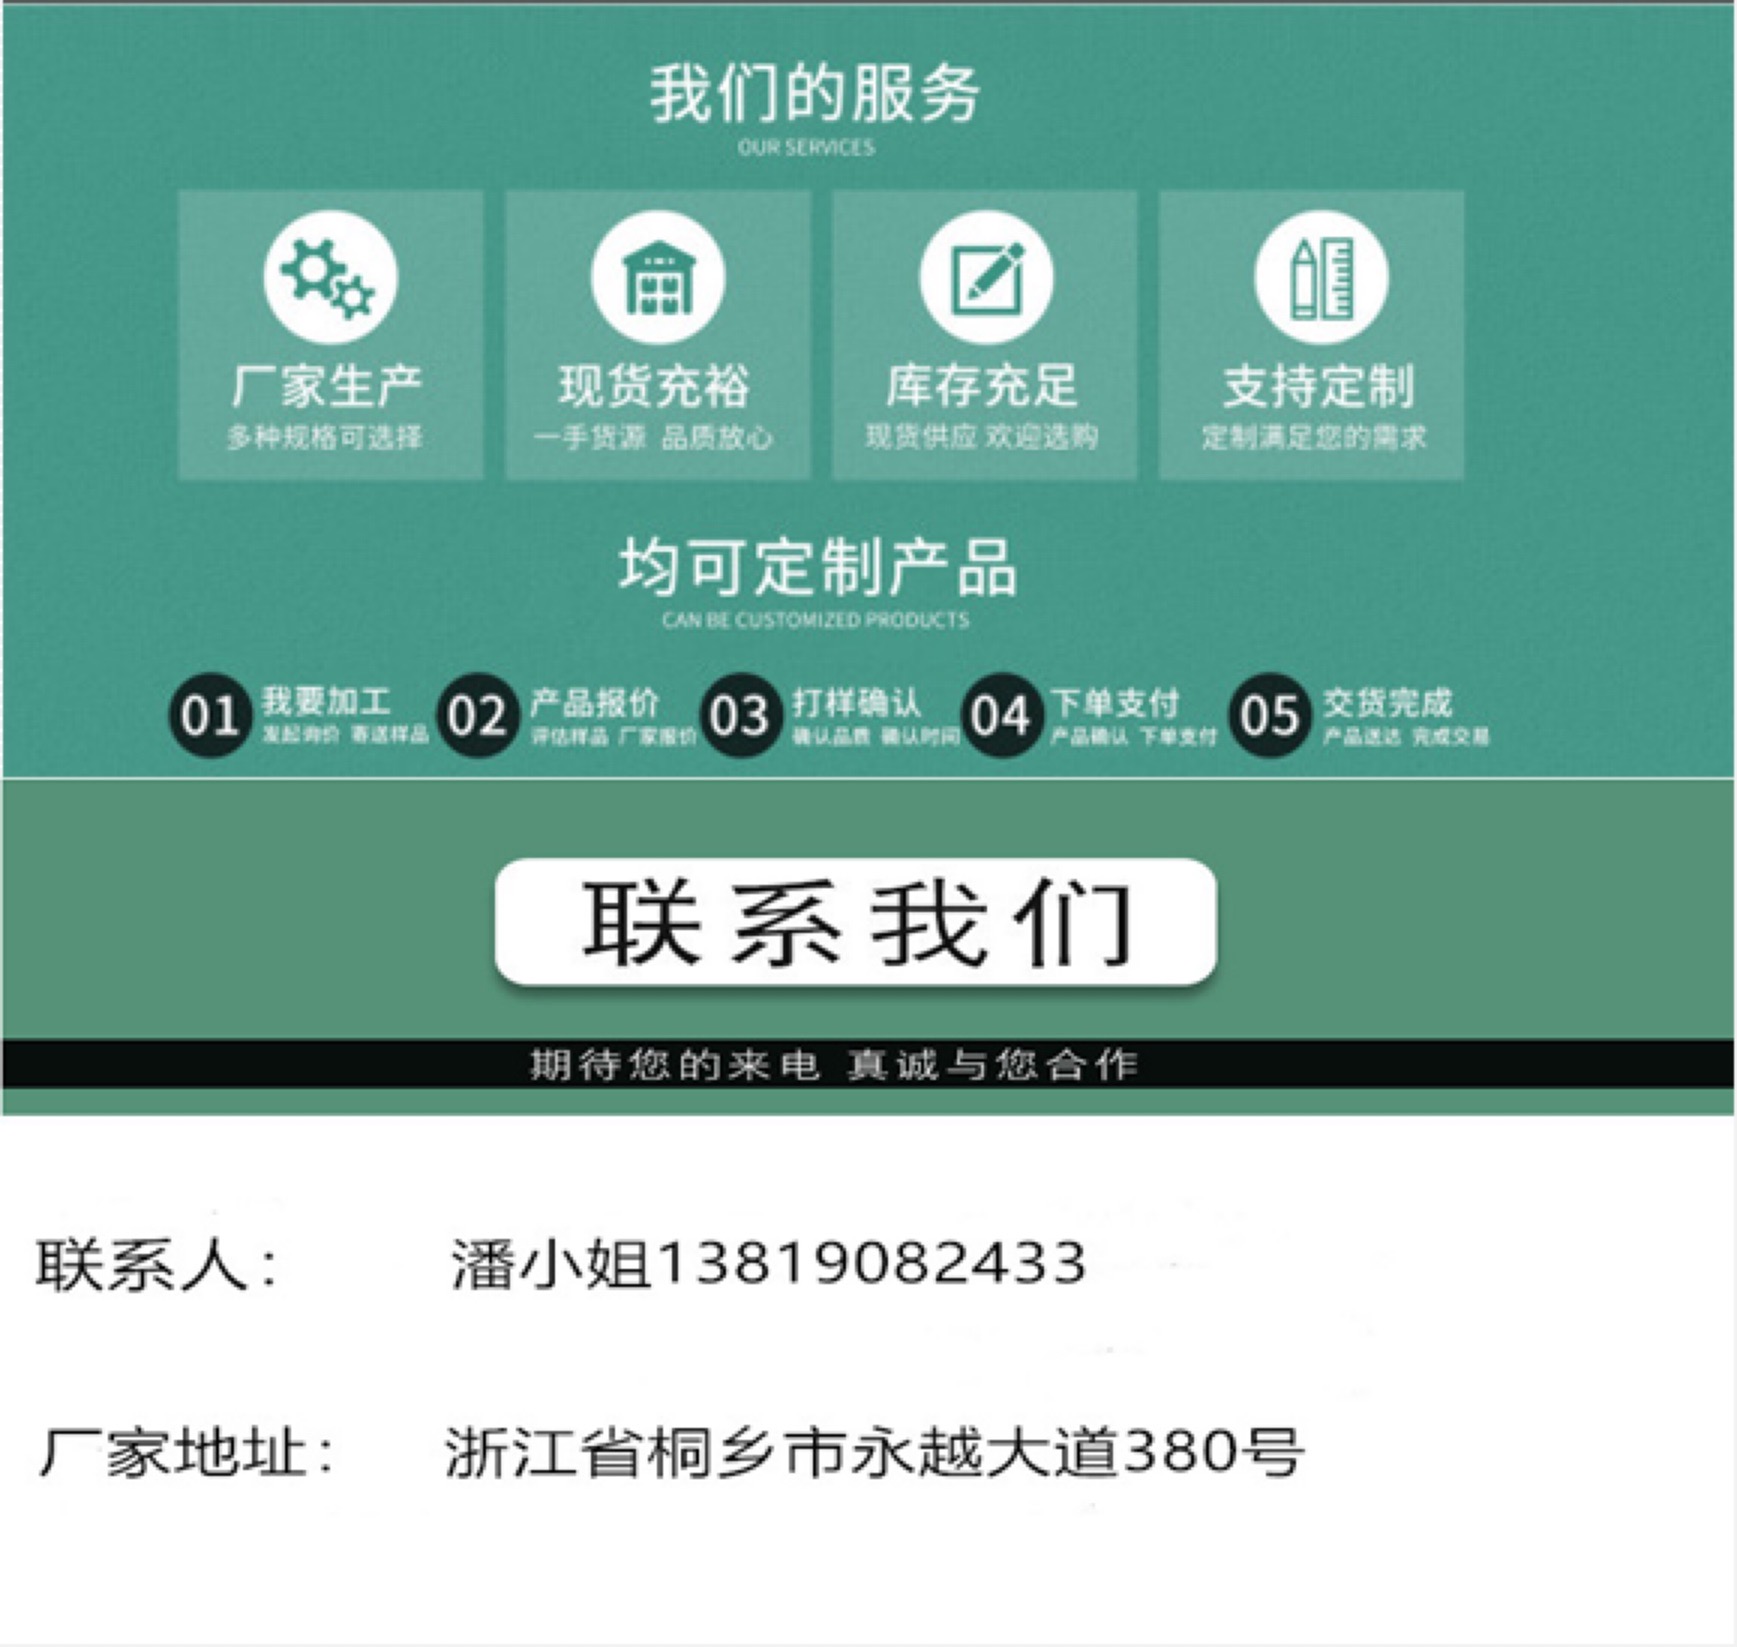Click the edit pencil icon for 库存充足
Viewport: 1737px width, 1647px height.
tap(985, 277)
